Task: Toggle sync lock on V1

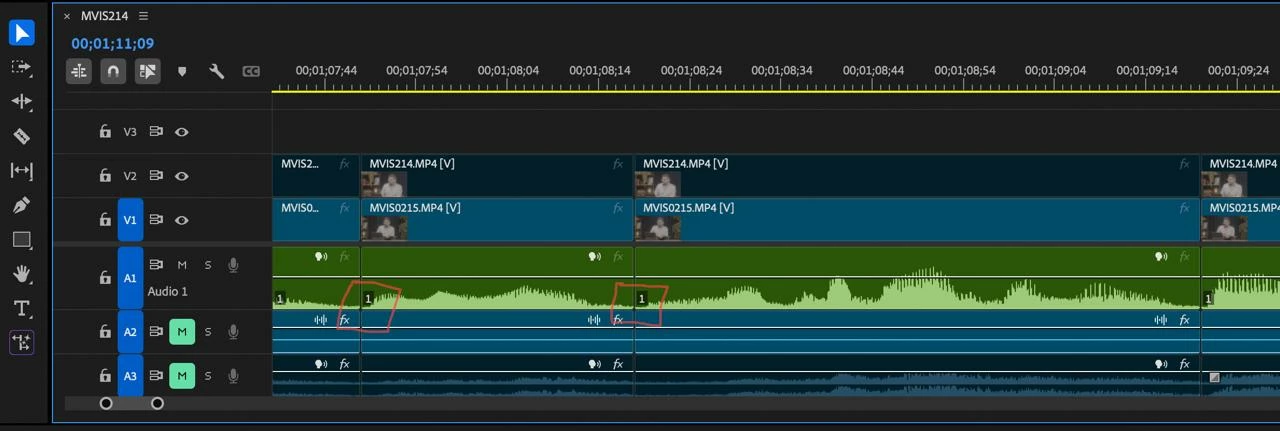Action: click(x=156, y=219)
